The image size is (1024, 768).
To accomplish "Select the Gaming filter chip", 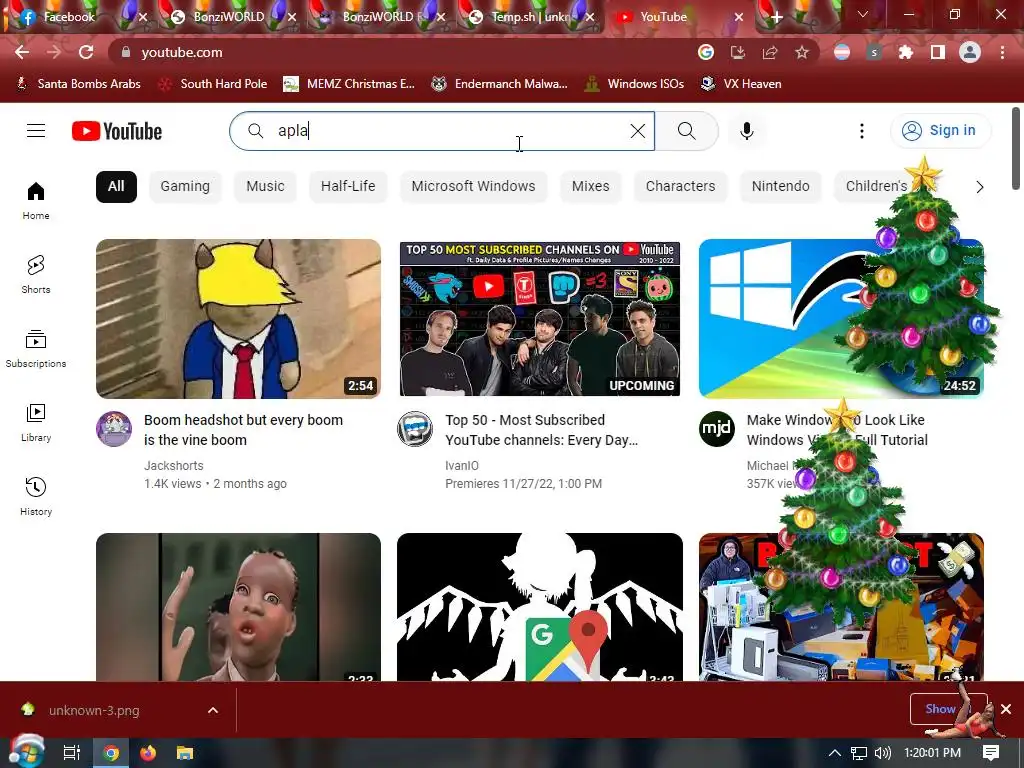I will [x=185, y=186].
